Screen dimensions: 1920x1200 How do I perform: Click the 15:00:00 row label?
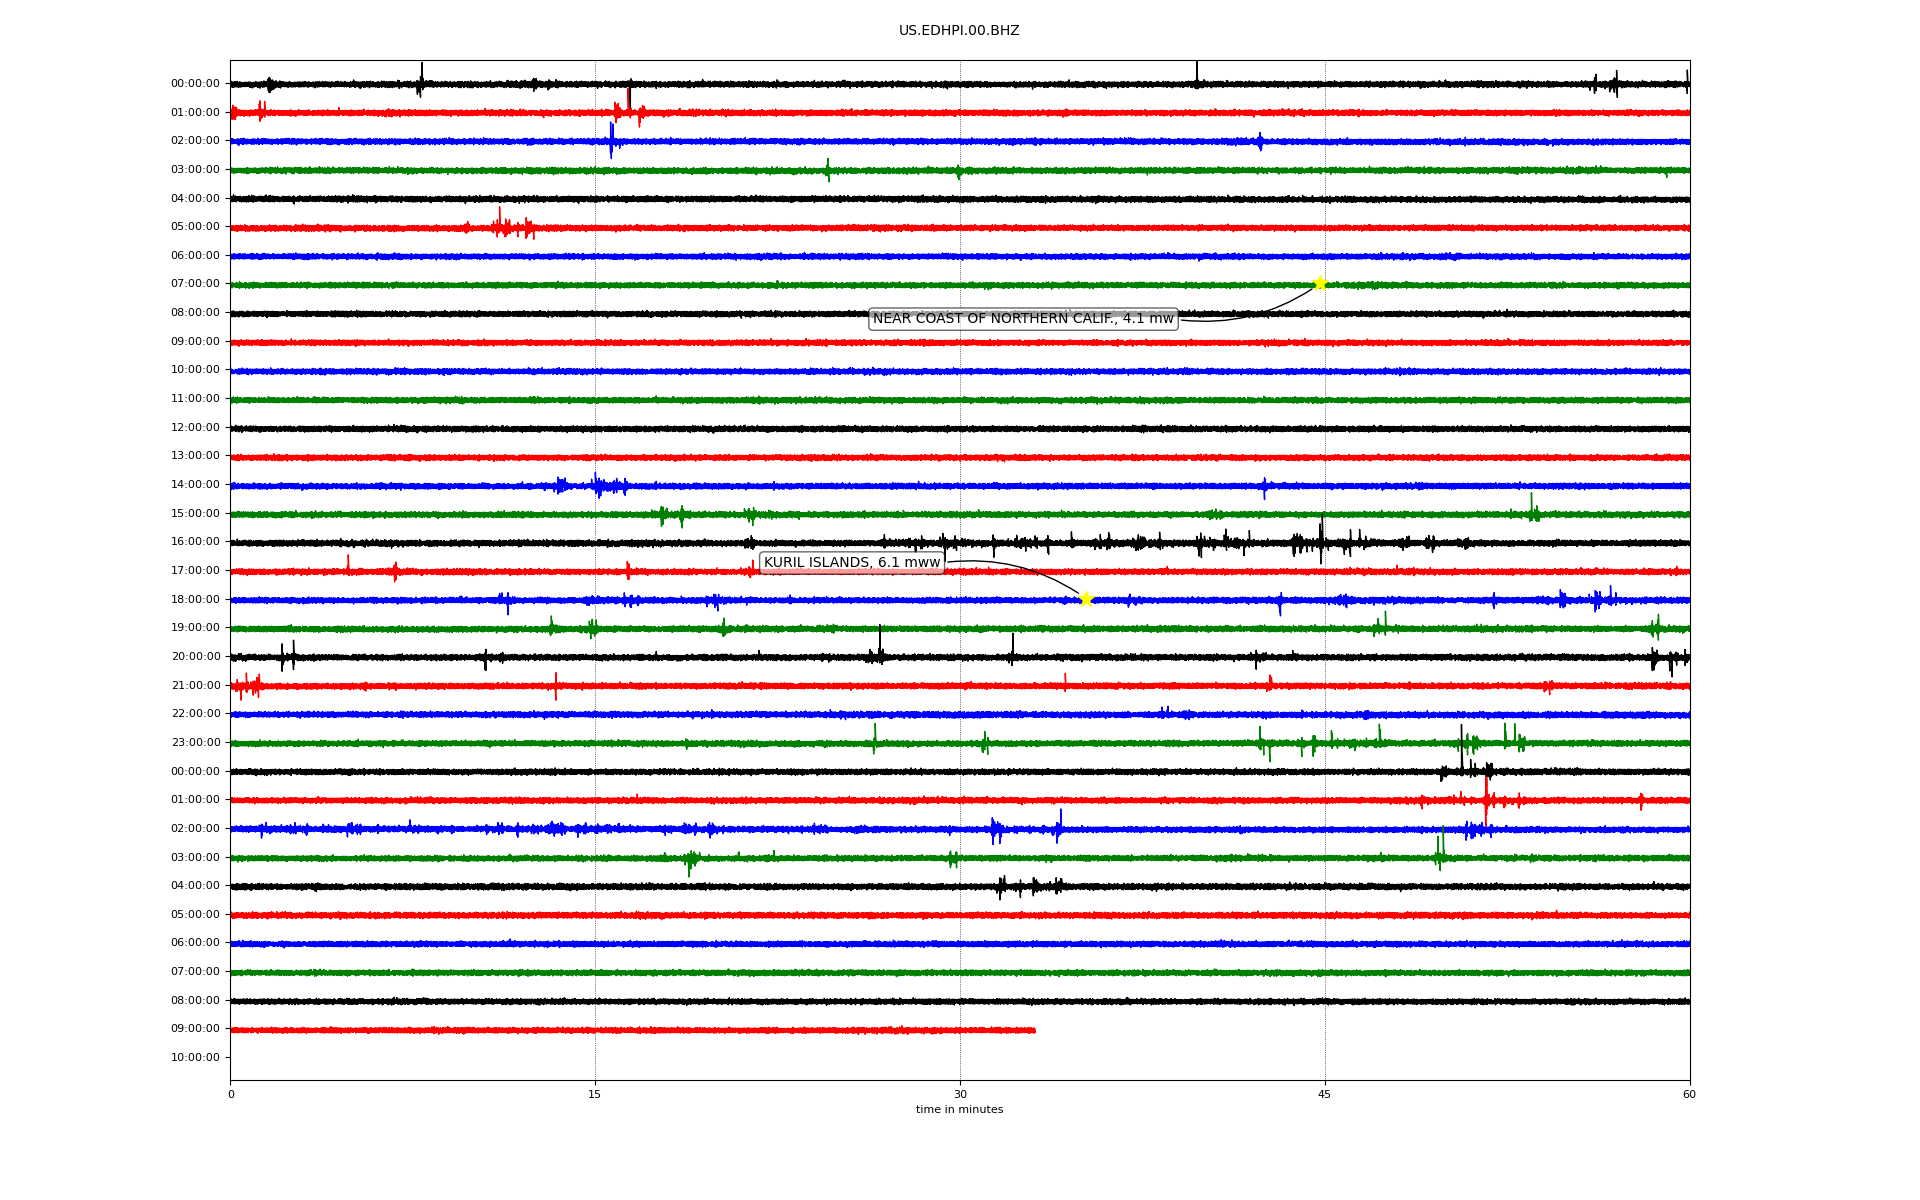click(195, 514)
